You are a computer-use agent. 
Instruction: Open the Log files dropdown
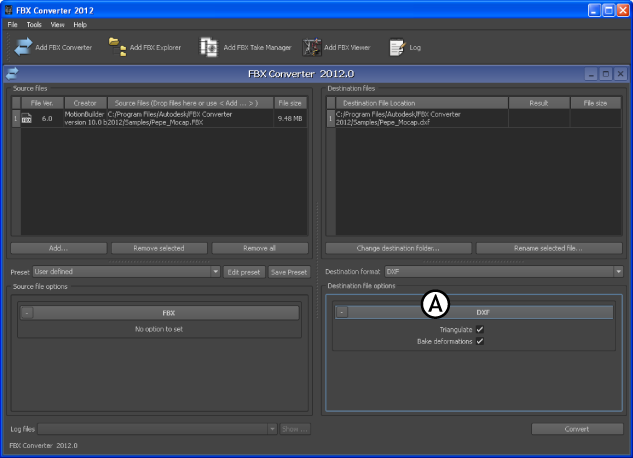(x=157, y=429)
